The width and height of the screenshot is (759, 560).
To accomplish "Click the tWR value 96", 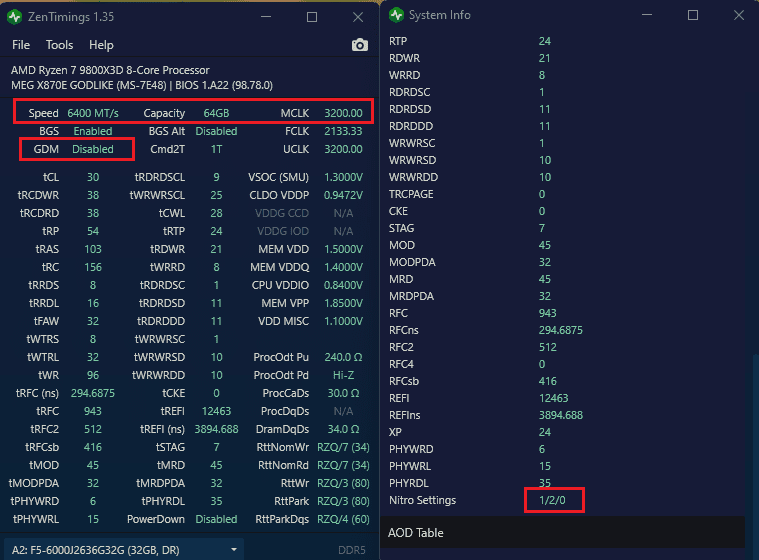I will [93, 375].
